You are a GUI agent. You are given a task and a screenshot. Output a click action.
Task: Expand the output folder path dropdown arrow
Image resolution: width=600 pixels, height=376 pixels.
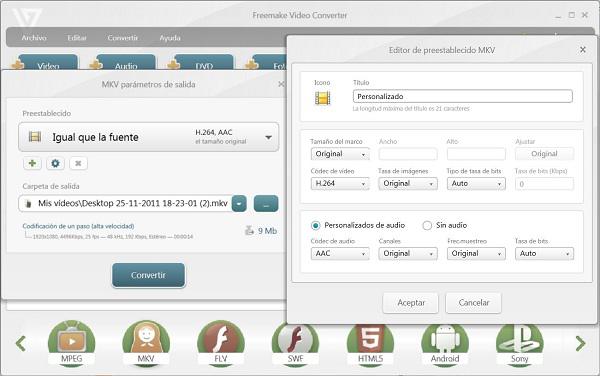239,203
